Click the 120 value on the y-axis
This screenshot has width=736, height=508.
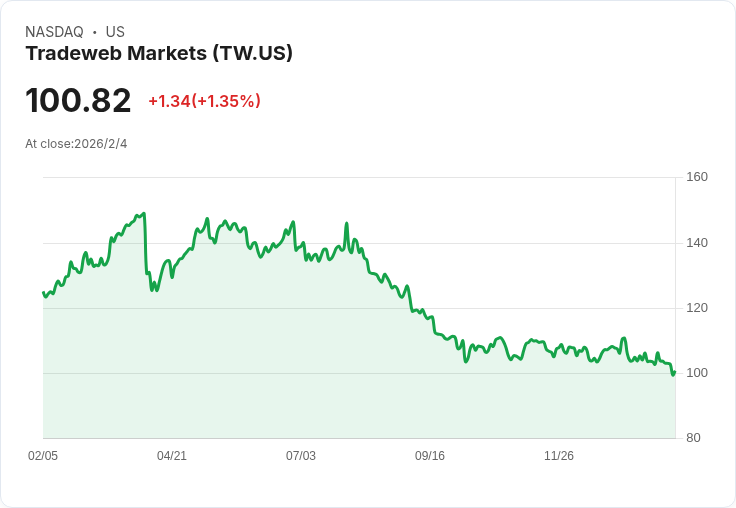pos(697,308)
